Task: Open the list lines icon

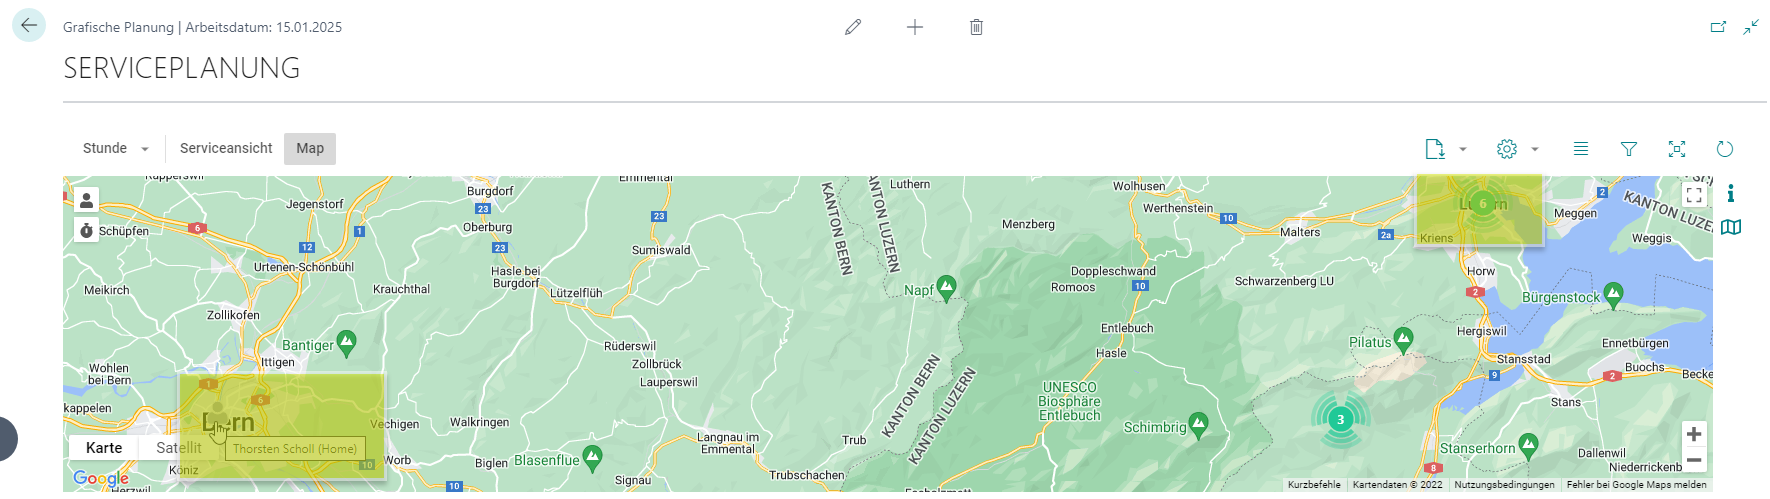Action: coord(1581,149)
